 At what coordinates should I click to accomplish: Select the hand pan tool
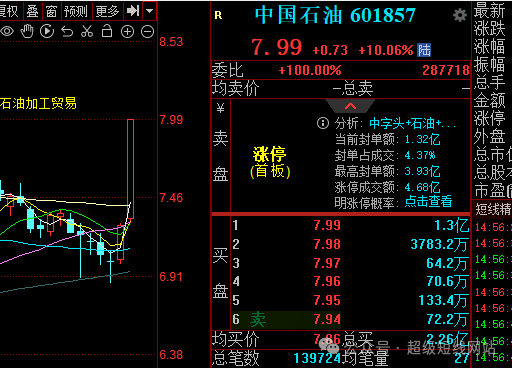pyautogui.click(x=27, y=31)
